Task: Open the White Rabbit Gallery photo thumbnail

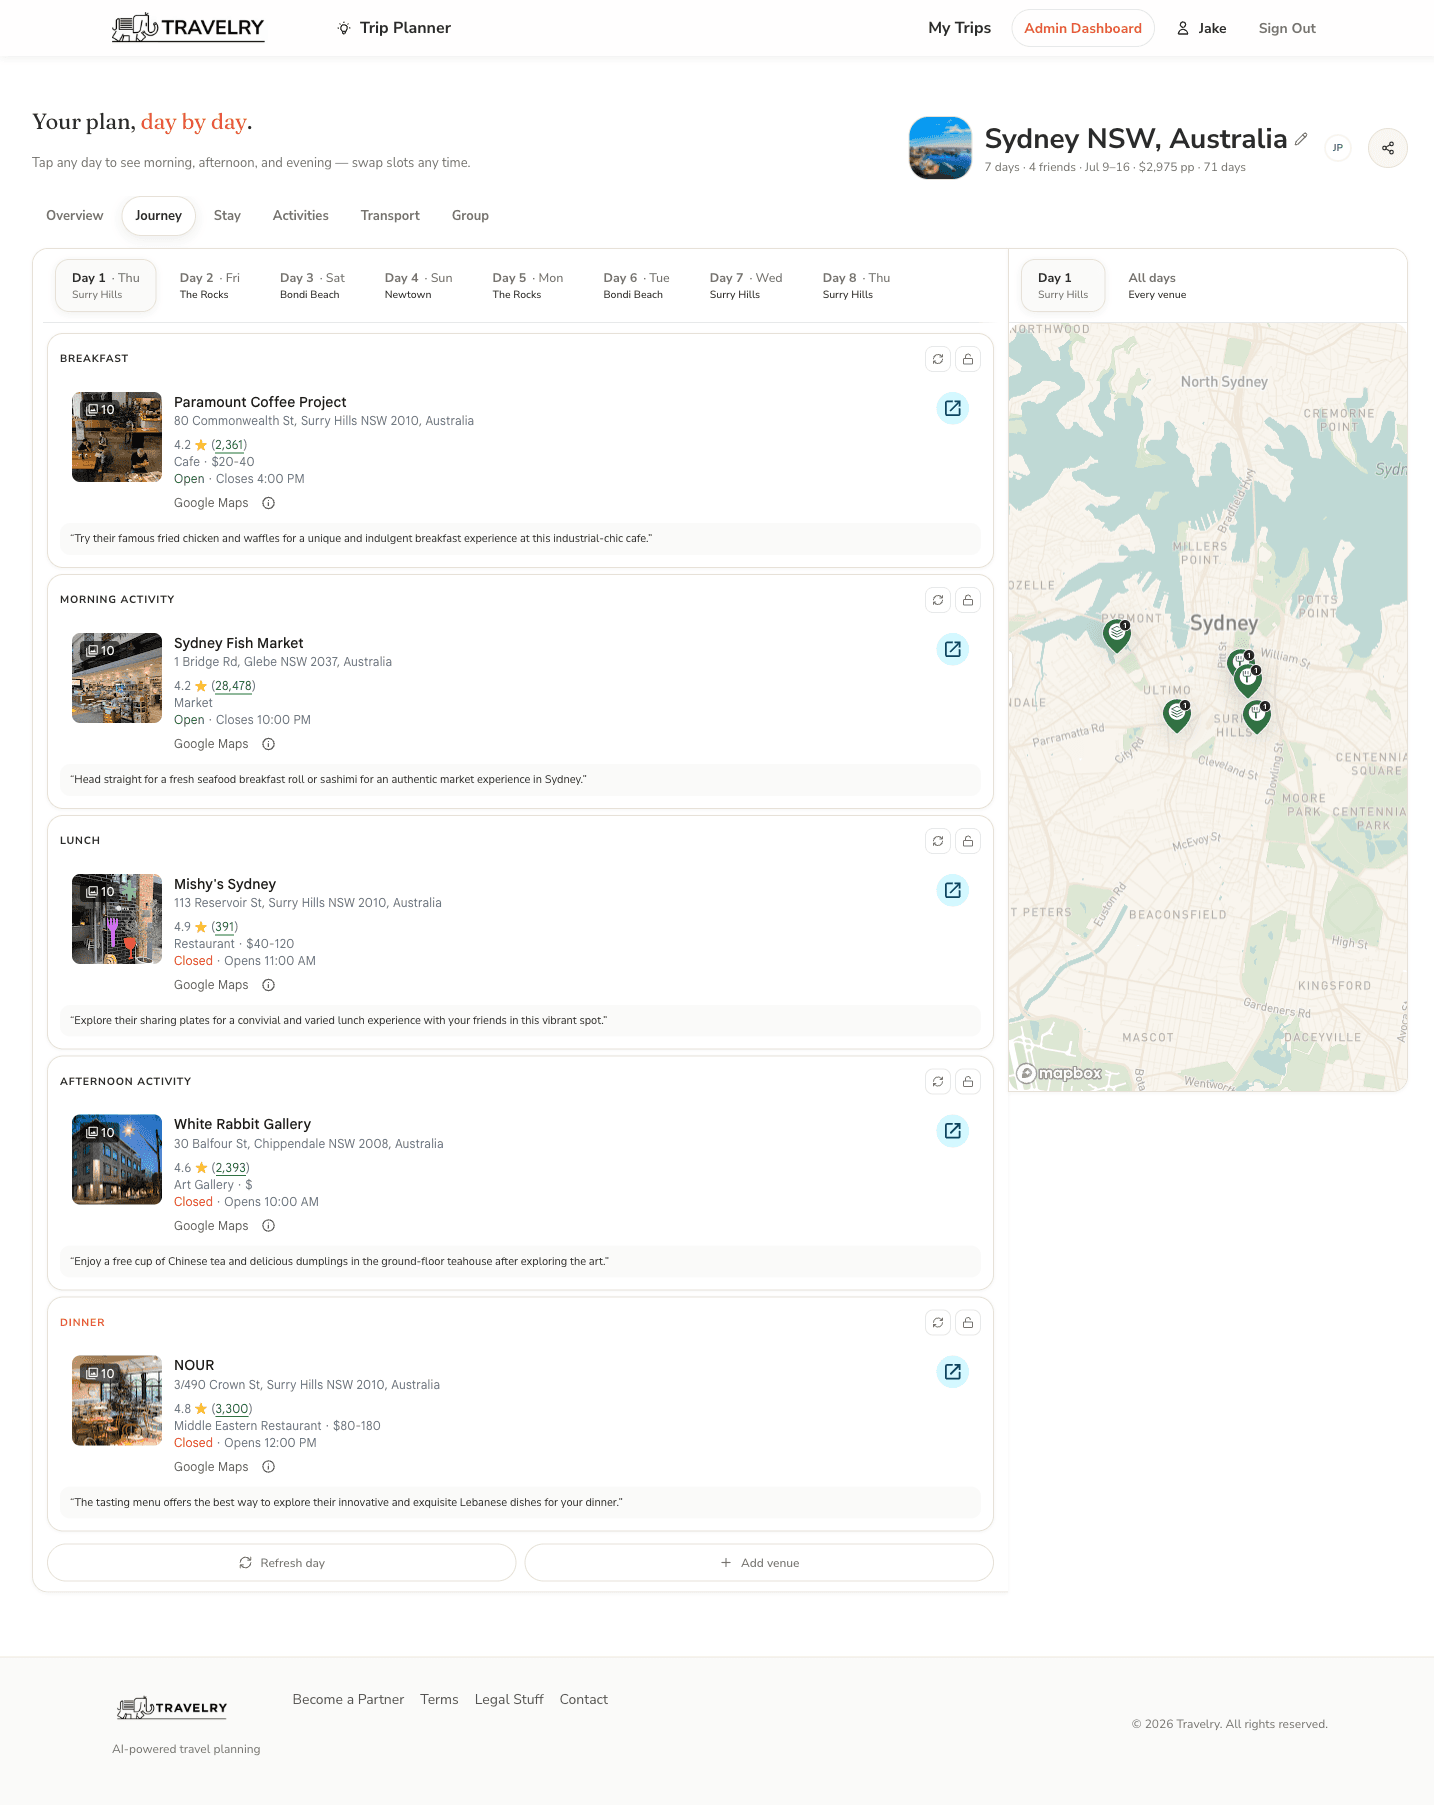Action: click(x=117, y=1160)
